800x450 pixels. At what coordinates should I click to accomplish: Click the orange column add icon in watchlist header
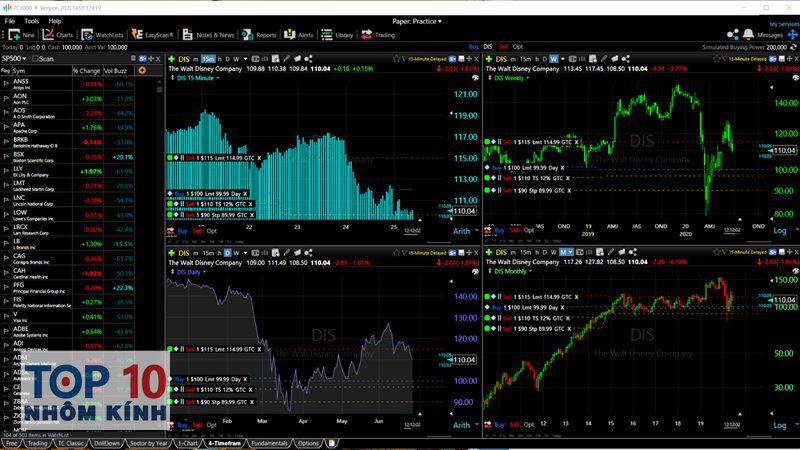(x=142, y=70)
